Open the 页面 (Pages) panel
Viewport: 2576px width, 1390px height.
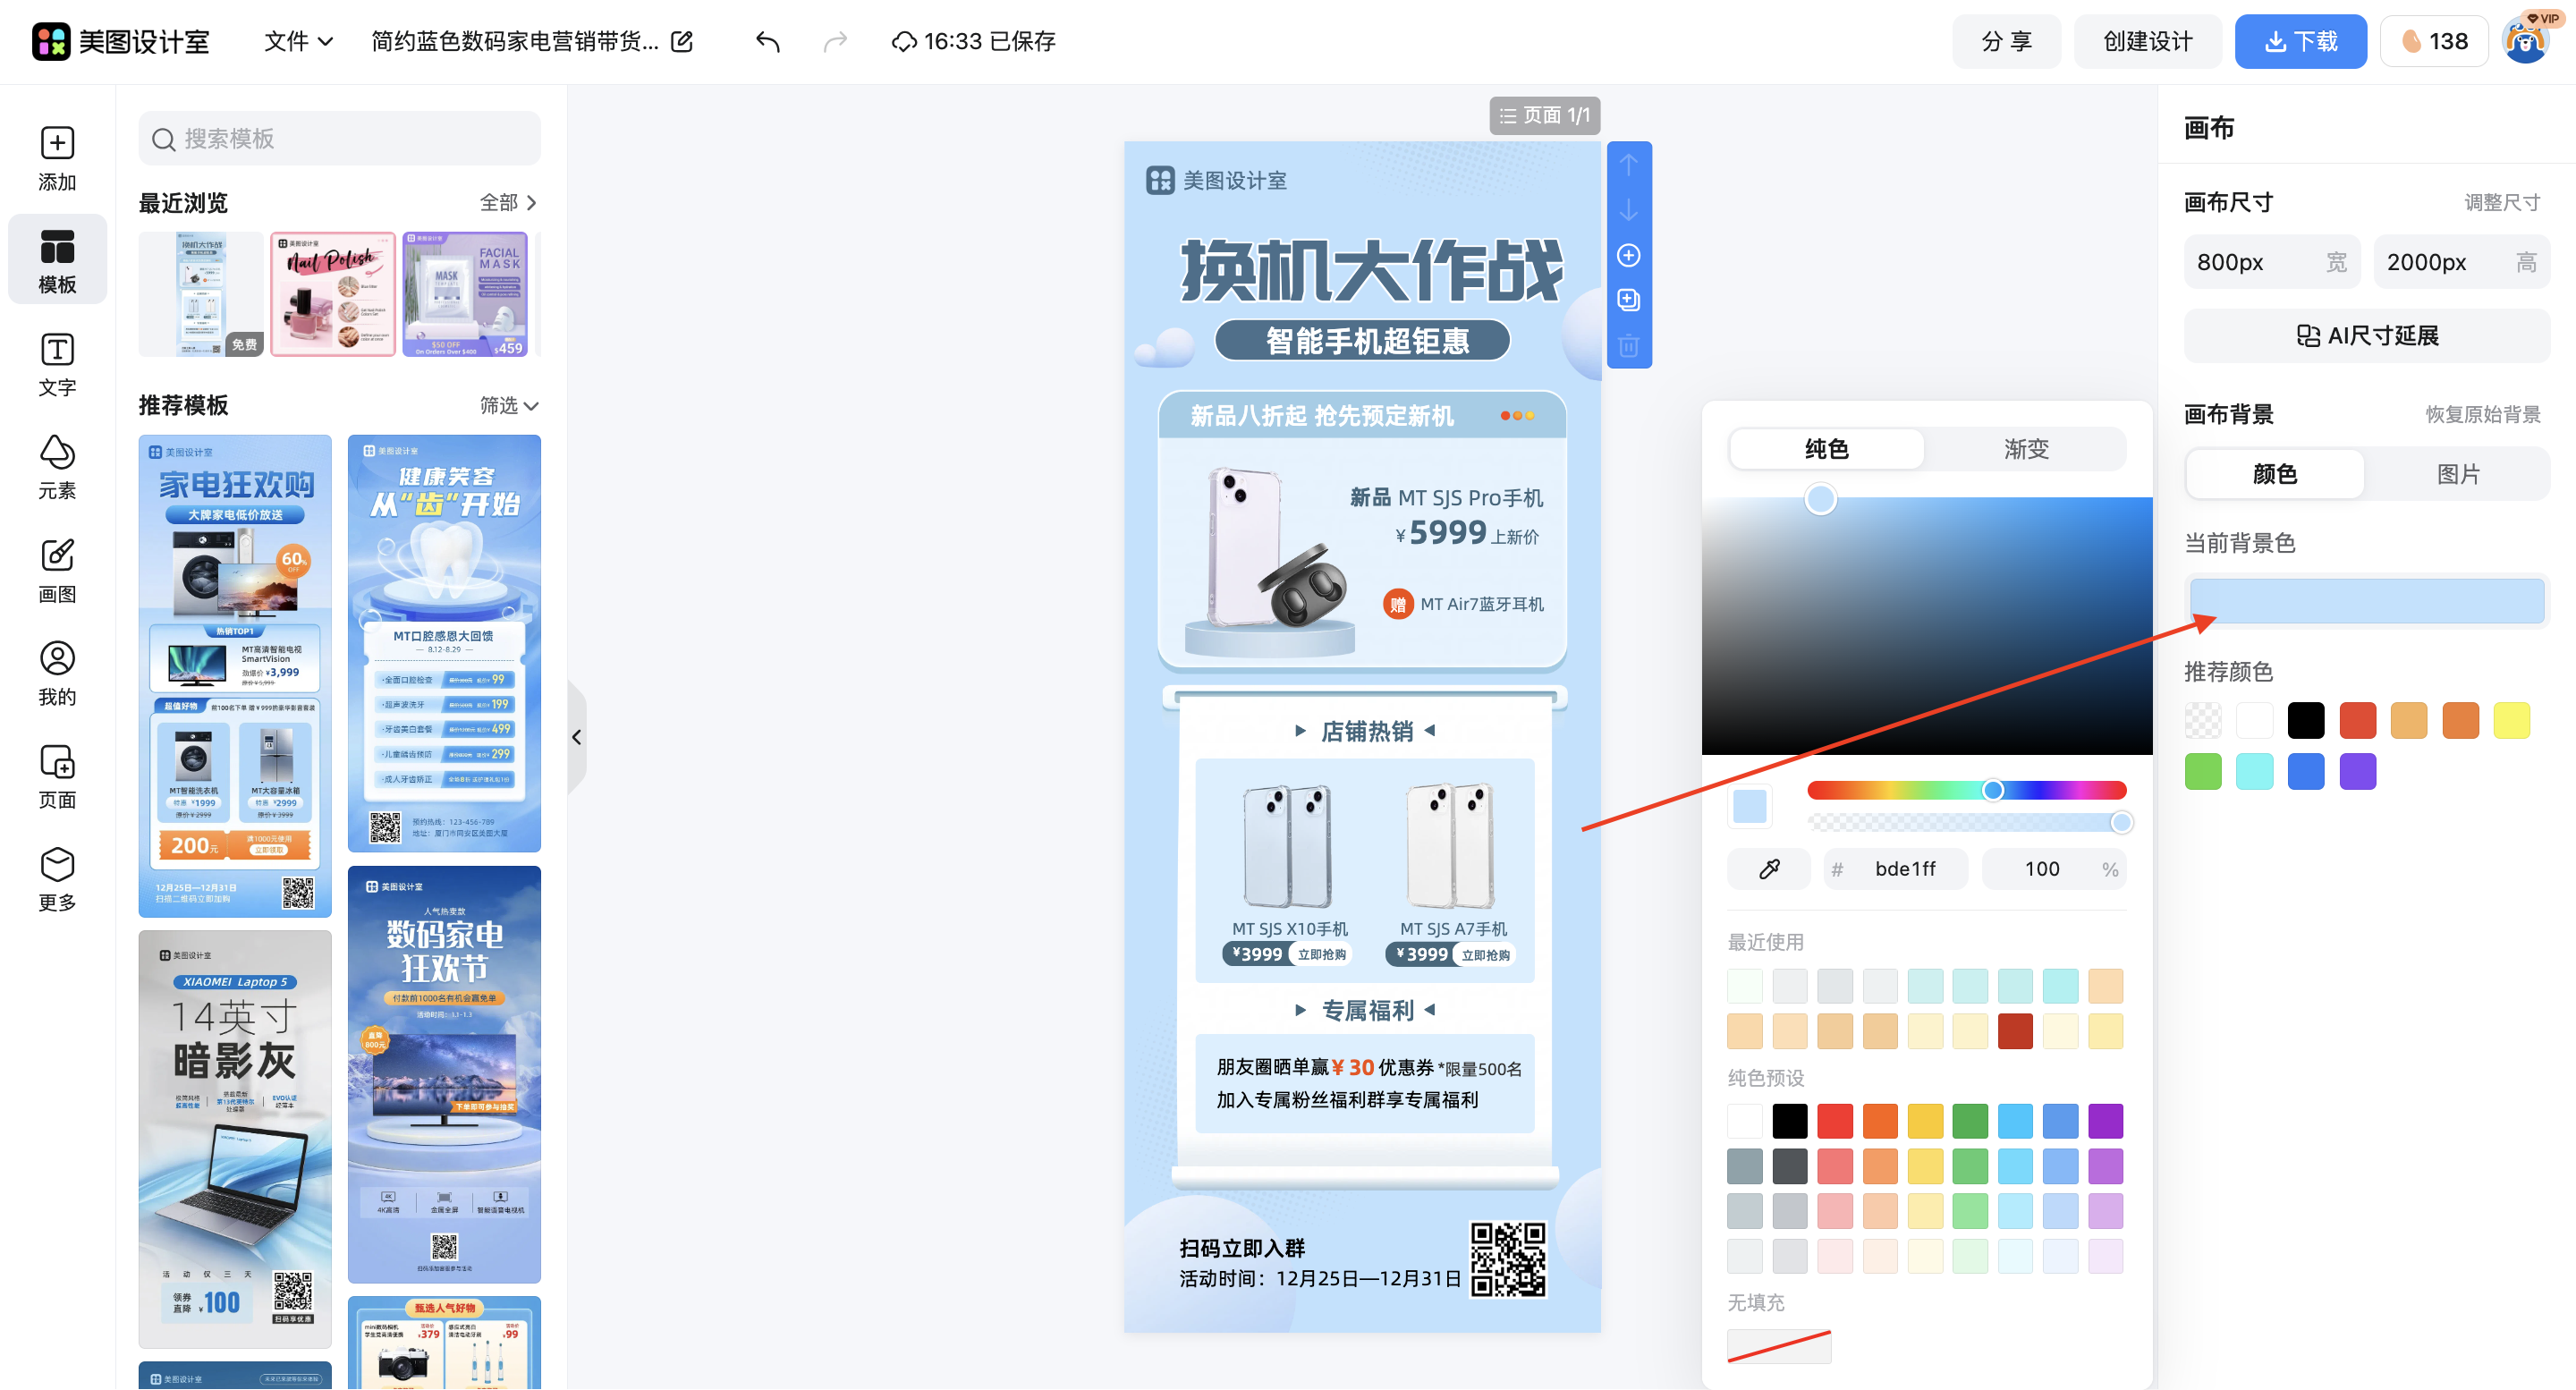[57, 775]
